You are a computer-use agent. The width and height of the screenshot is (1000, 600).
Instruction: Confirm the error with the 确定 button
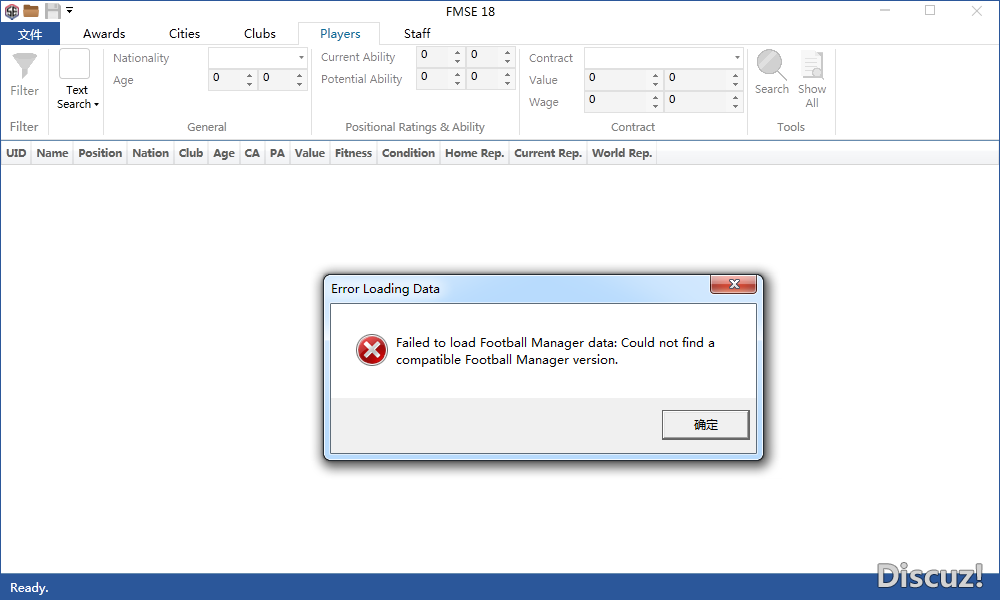pos(705,425)
